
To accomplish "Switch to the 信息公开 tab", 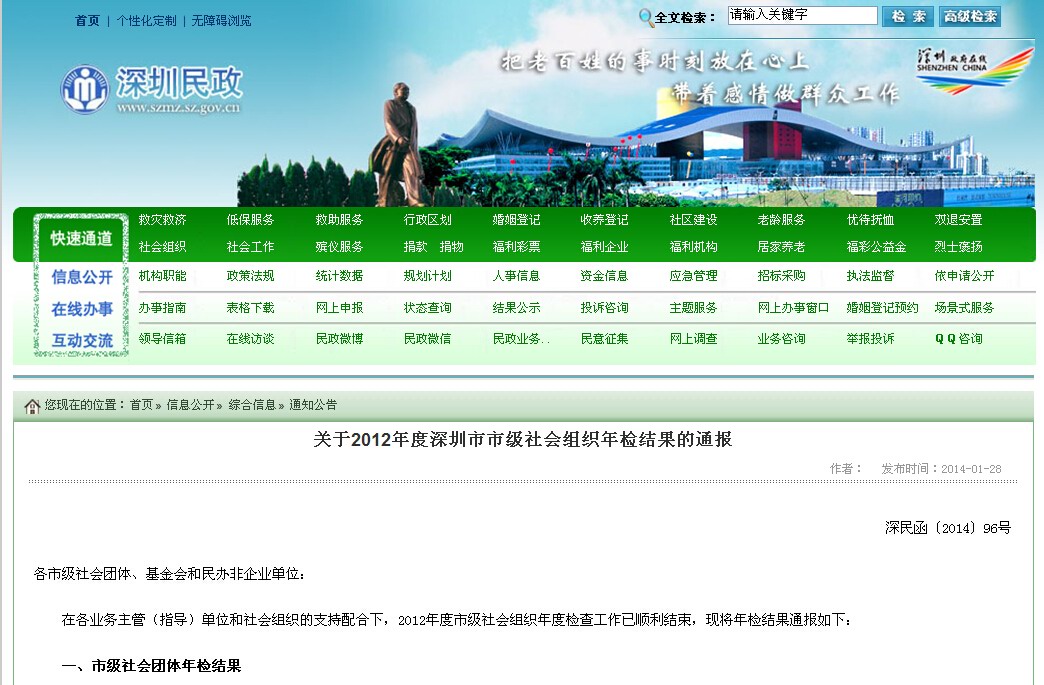I will click(82, 277).
